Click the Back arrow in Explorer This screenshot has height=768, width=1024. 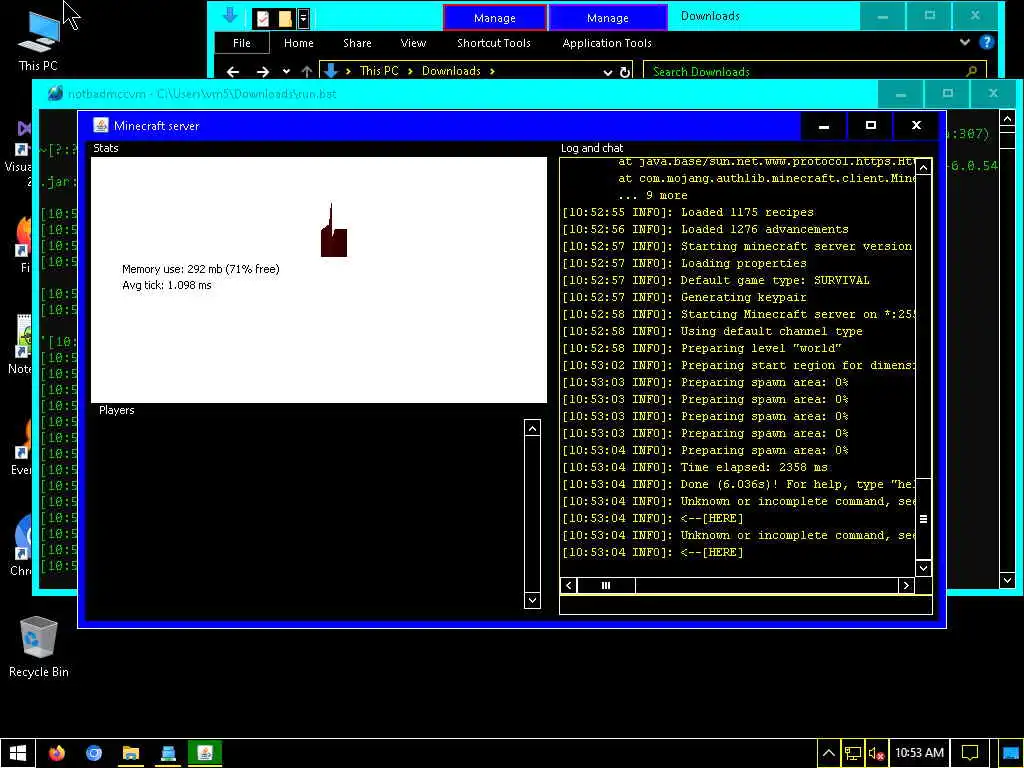(x=232, y=71)
